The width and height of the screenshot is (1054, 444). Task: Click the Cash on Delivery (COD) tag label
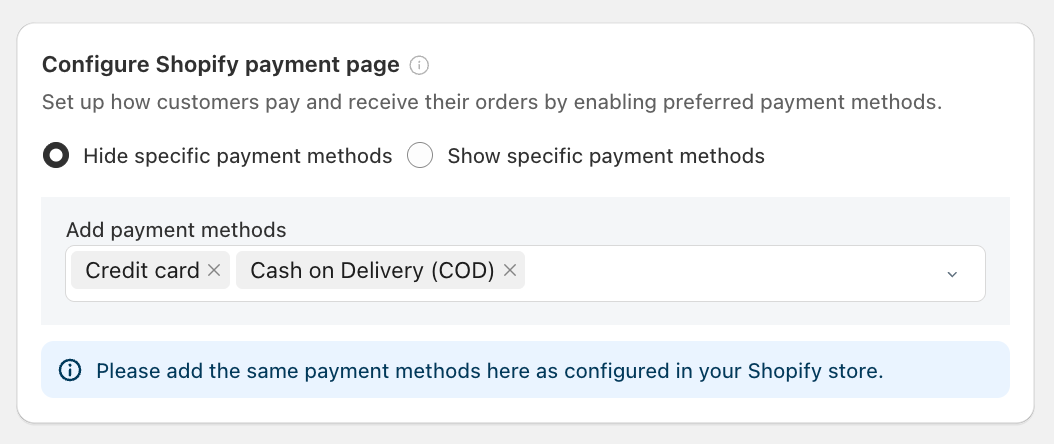(372, 270)
